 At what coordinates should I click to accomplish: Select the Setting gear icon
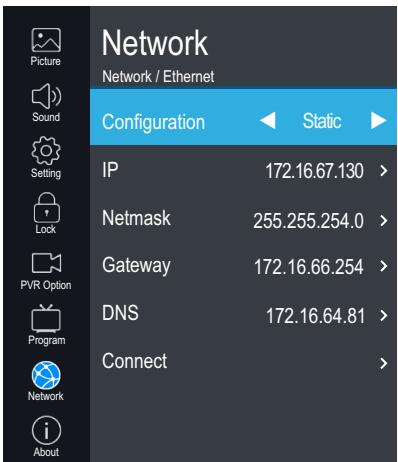point(46,151)
